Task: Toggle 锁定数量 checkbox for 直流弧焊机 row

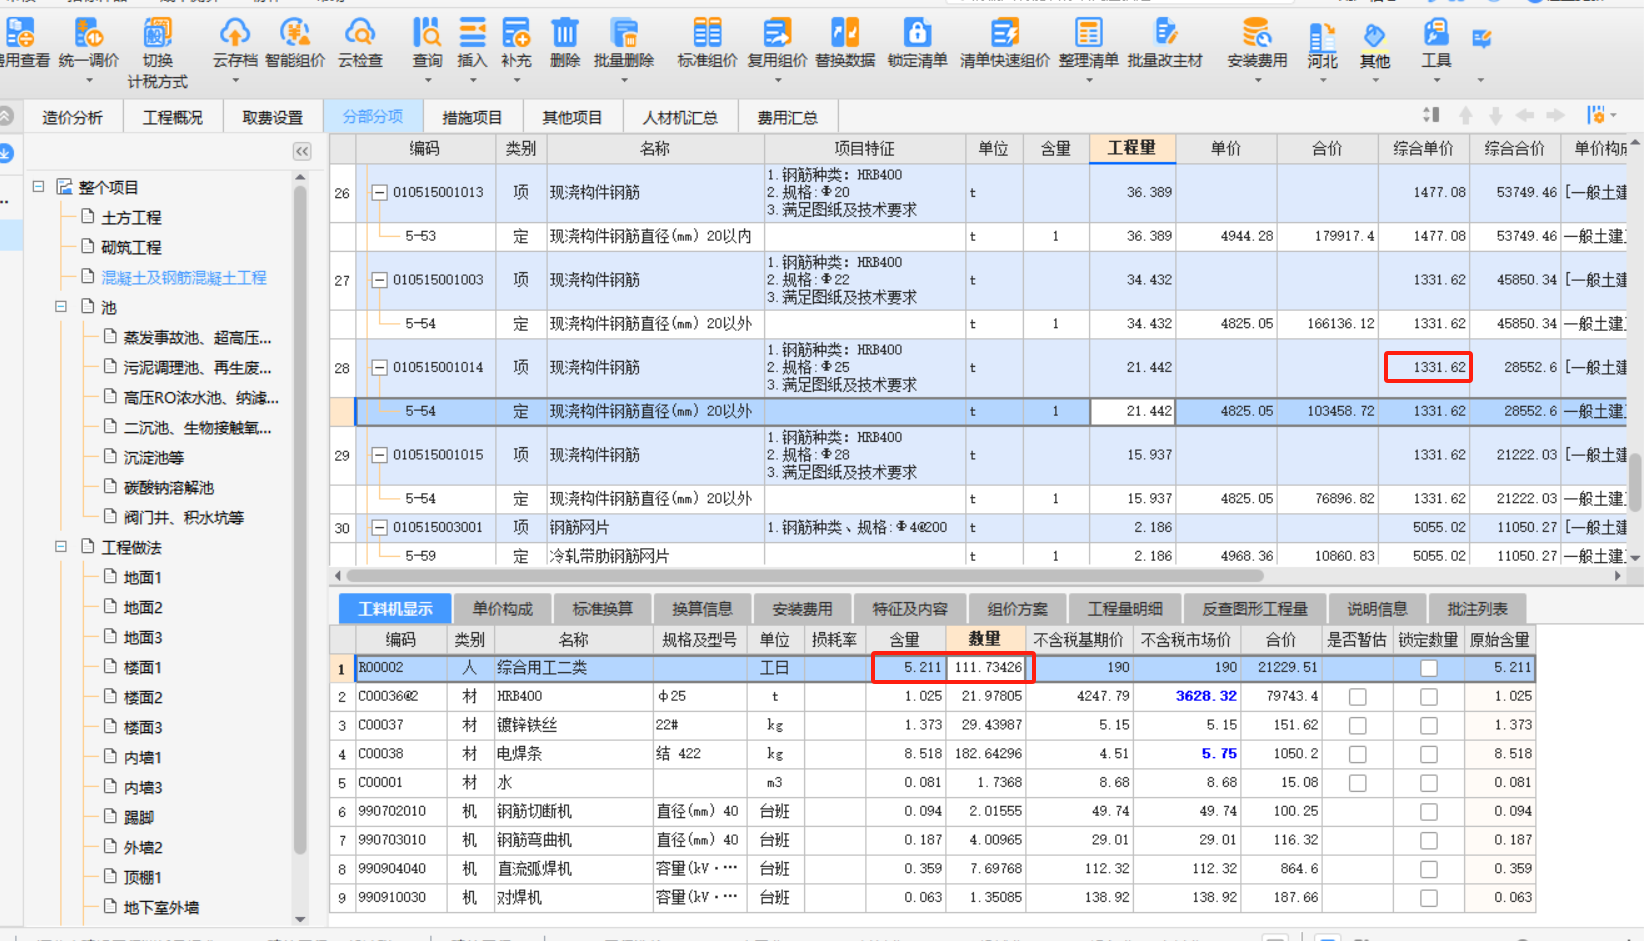Action: click(1429, 870)
